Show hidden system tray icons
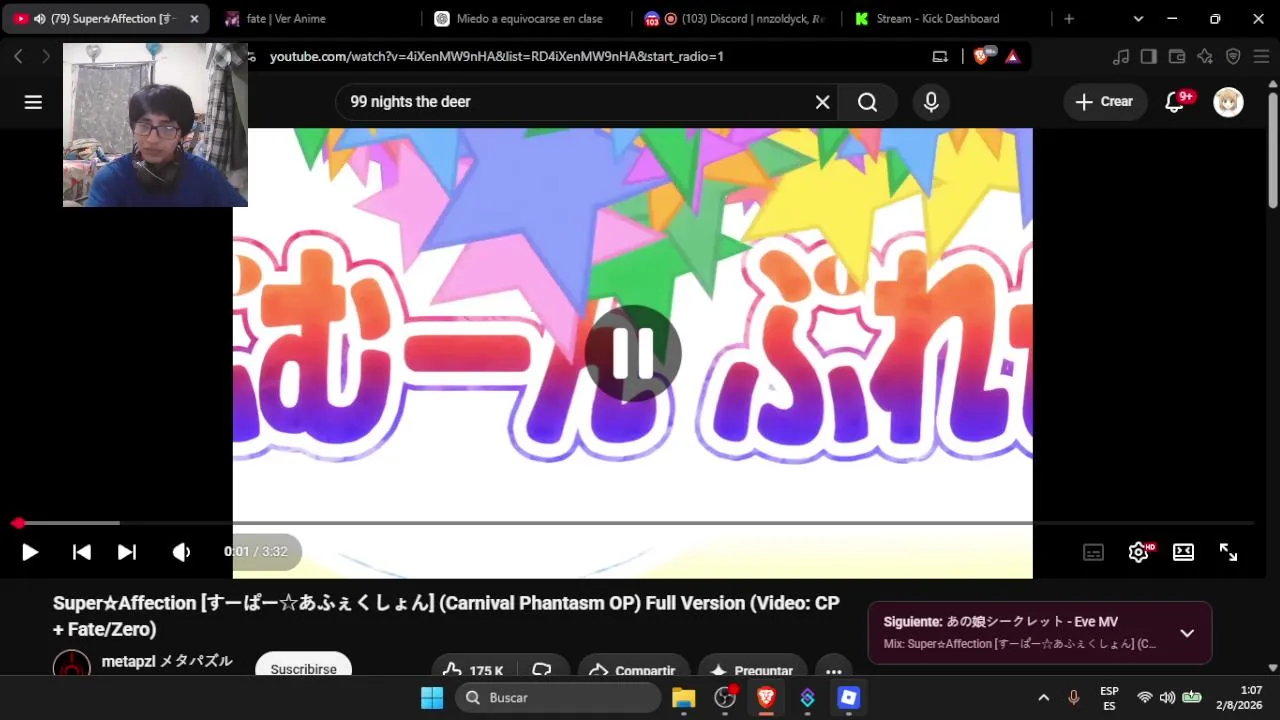Image resolution: width=1280 pixels, height=720 pixels. tap(1043, 698)
